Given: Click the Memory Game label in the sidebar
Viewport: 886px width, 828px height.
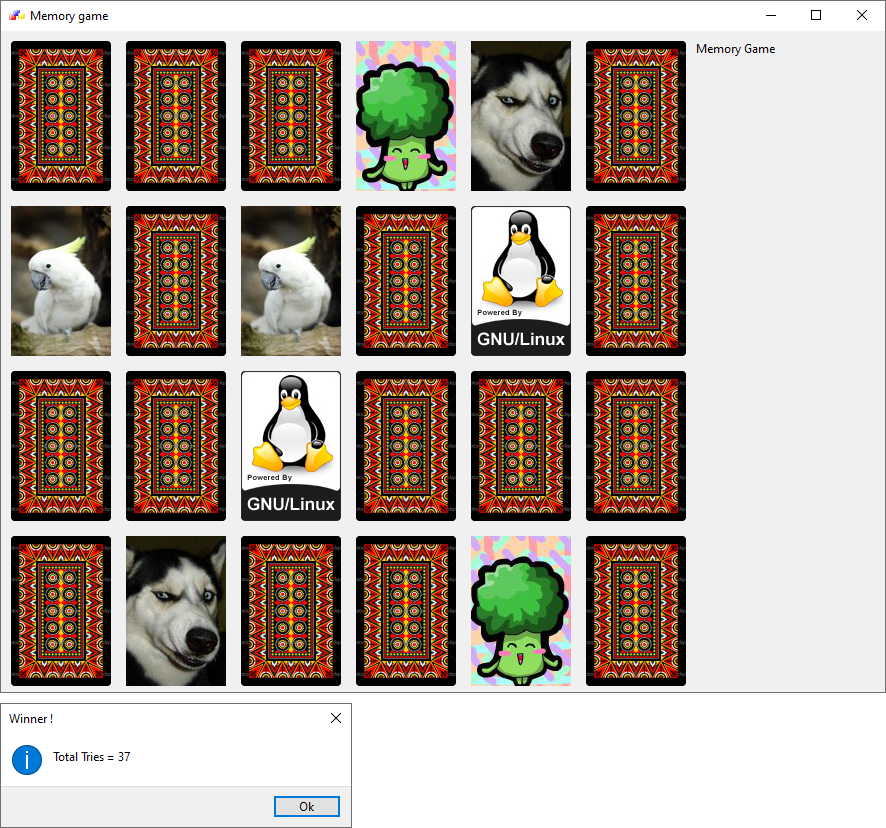Looking at the screenshot, I should click(735, 48).
